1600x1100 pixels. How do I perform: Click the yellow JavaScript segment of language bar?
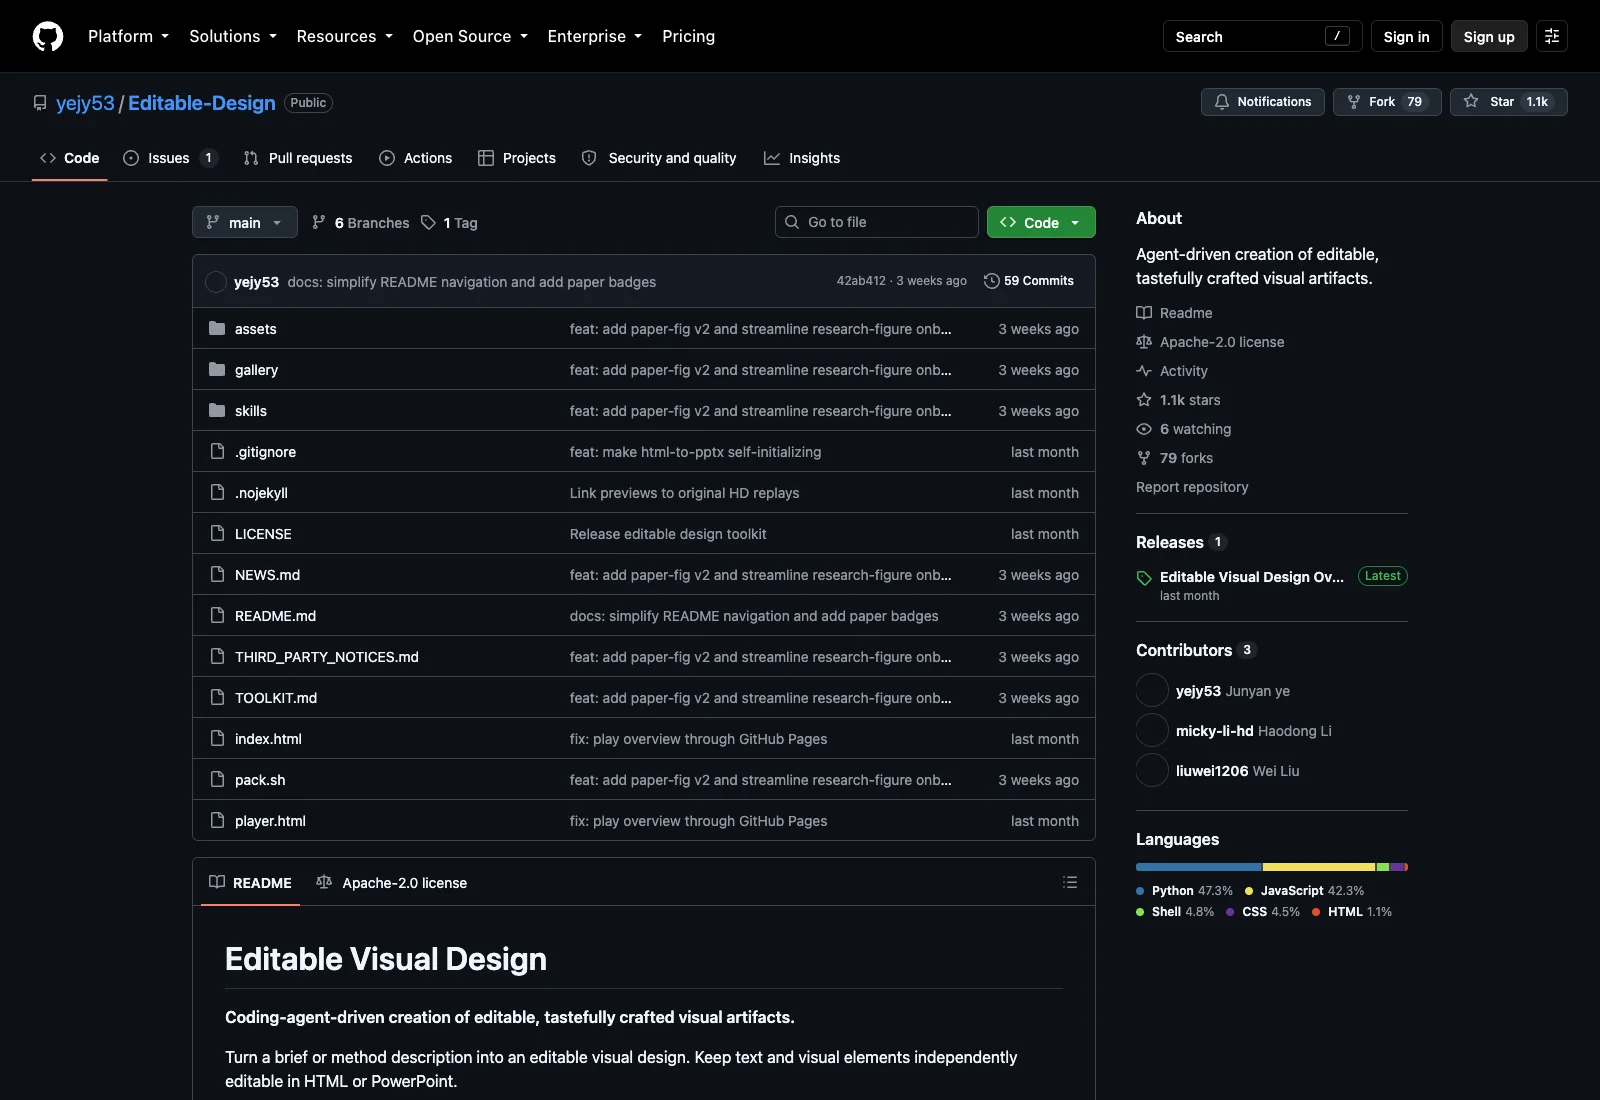pos(1319,867)
